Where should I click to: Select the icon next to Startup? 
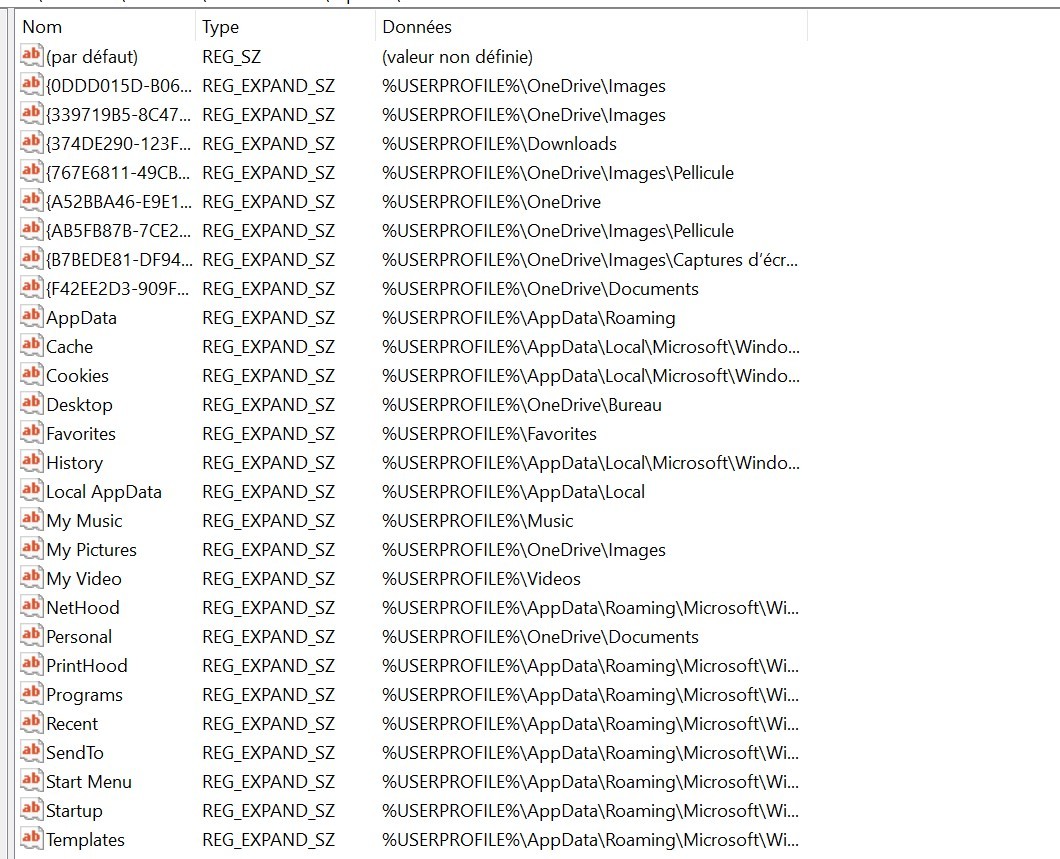tap(32, 810)
